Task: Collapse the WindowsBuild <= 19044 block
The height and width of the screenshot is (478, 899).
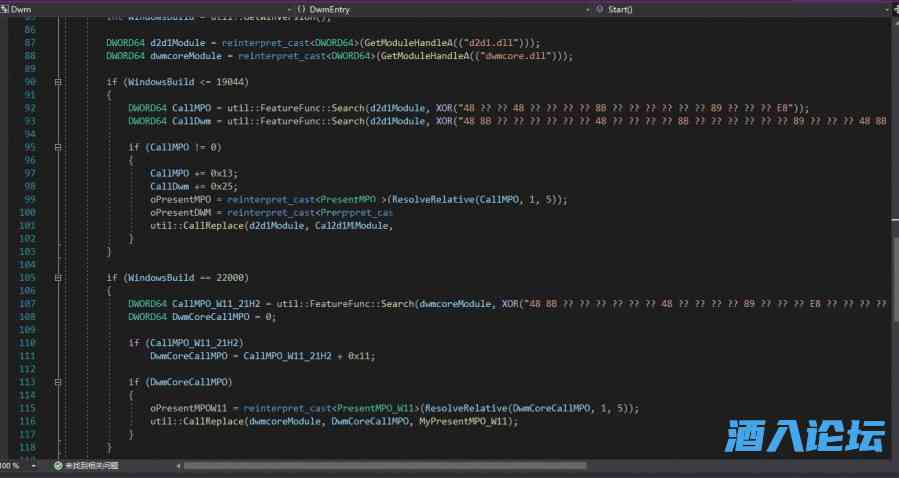Action: (58, 81)
